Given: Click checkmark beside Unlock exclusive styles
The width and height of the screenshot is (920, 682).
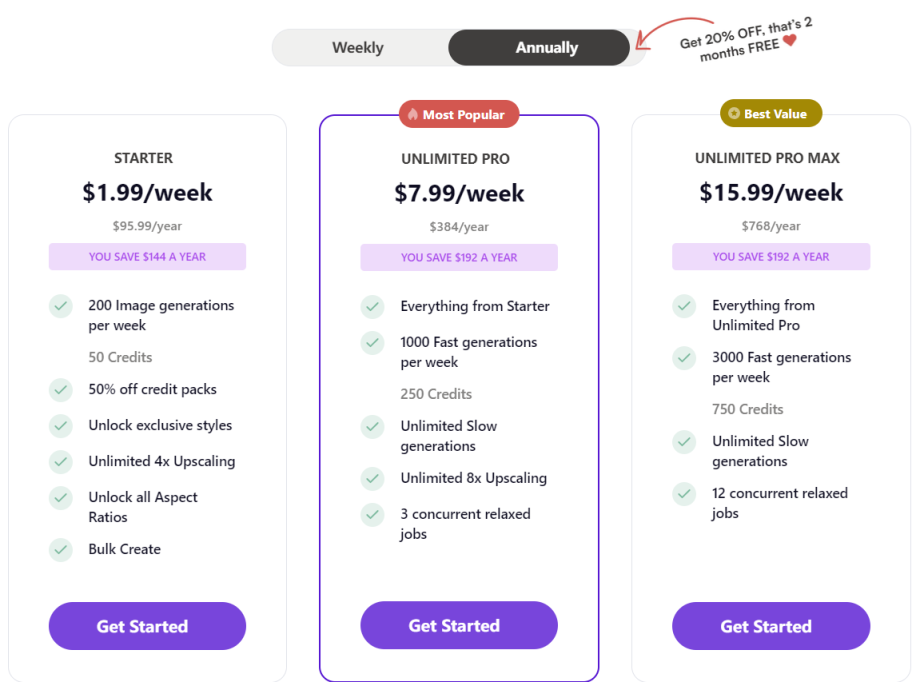Looking at the screenshot, I should pyautogui.click(x=61, y=426).
